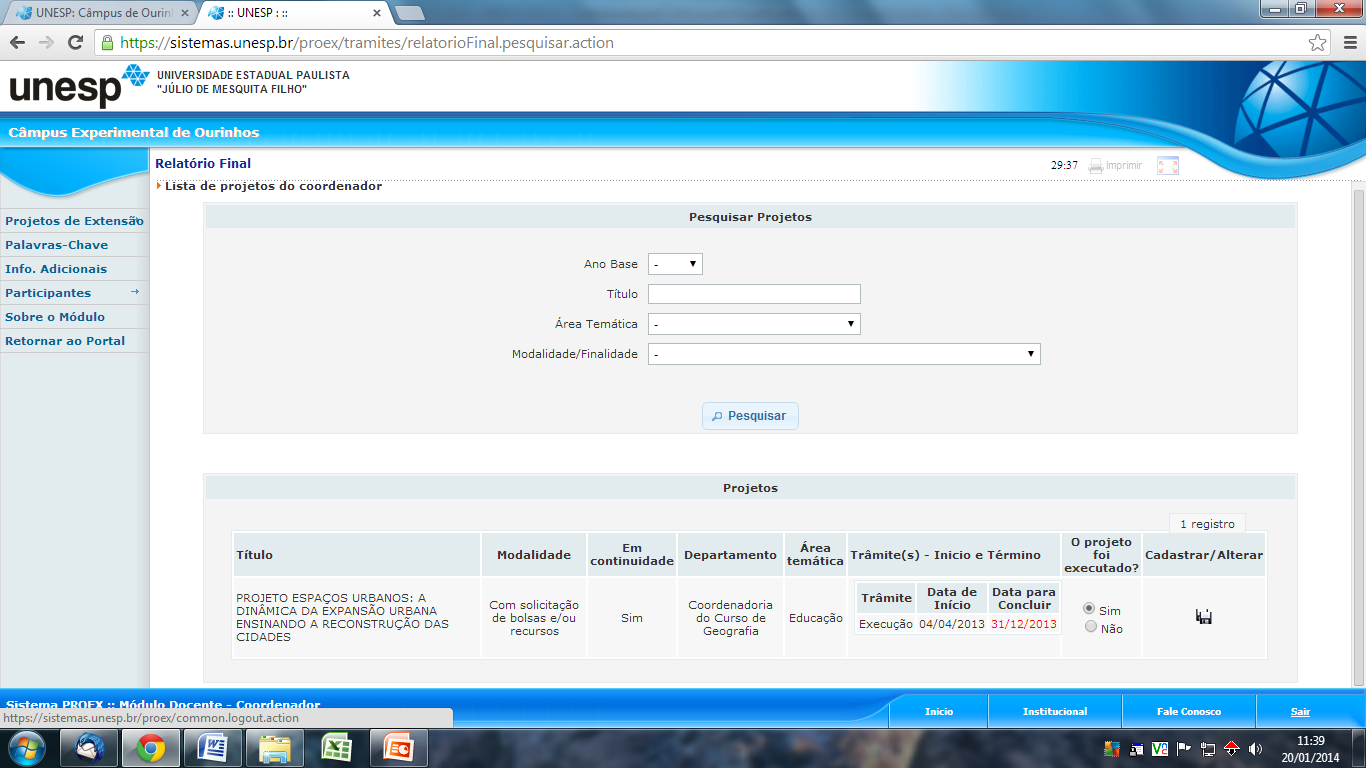Select Sim for project executed
The image size is (1366, 768).
(x=1090, y=609)
